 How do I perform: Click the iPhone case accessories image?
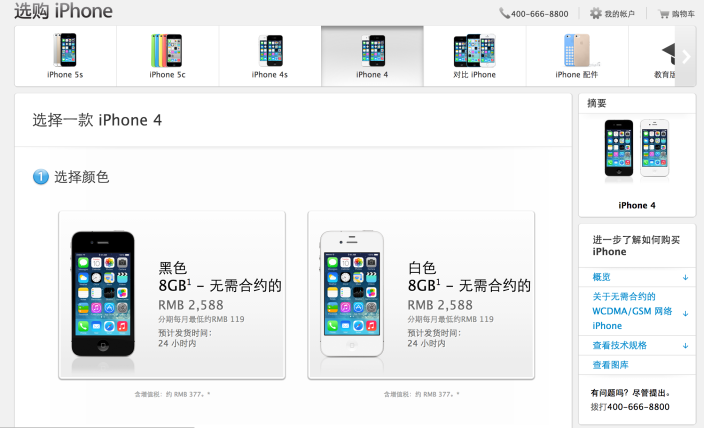(x=577, y=50)
